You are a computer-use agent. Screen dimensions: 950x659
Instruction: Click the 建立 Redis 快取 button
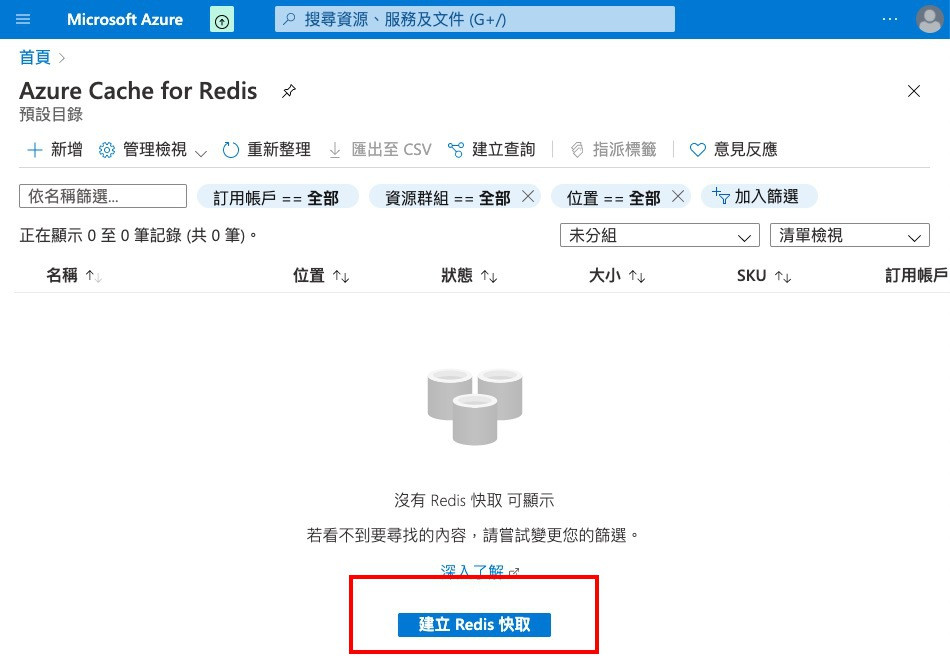pyautogui.click(x=474, y=624)
